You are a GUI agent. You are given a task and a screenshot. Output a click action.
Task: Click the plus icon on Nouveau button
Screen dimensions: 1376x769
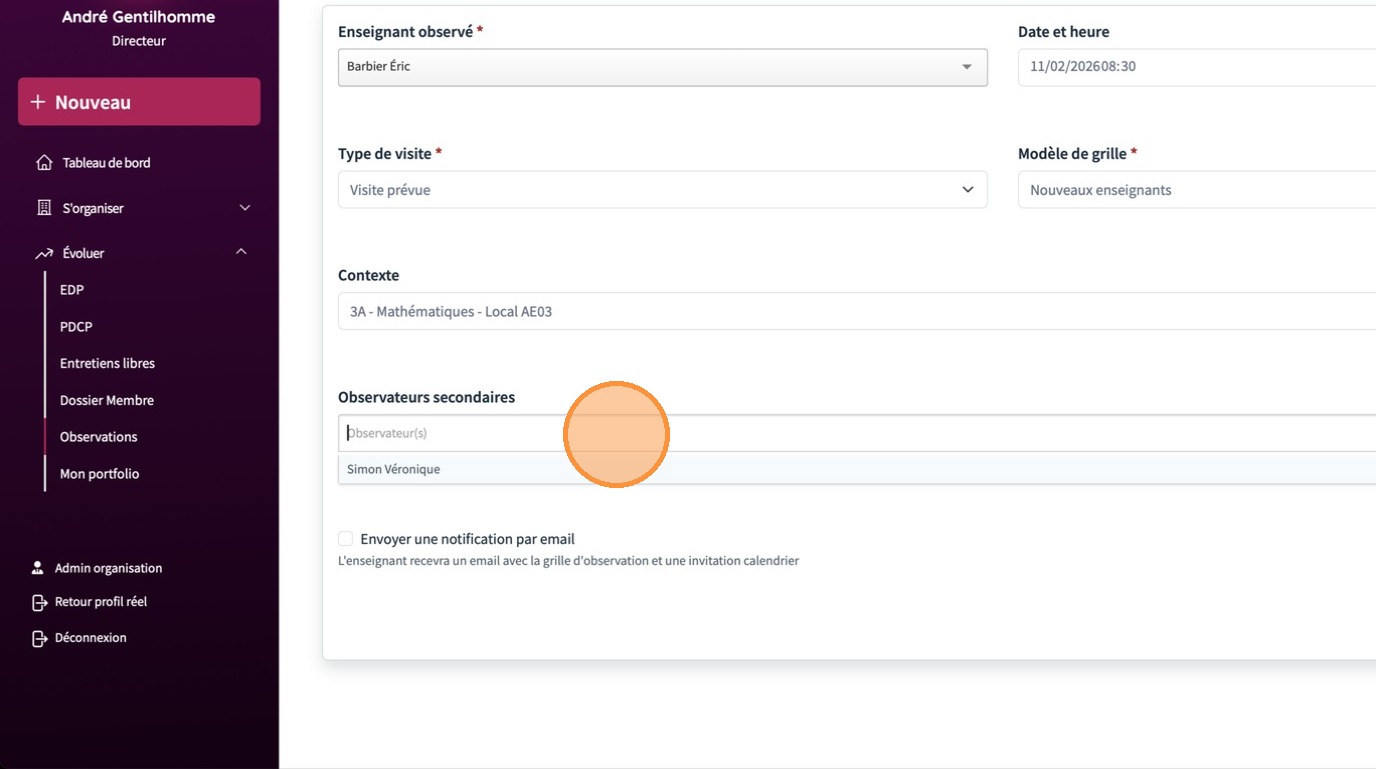(38, 102)
